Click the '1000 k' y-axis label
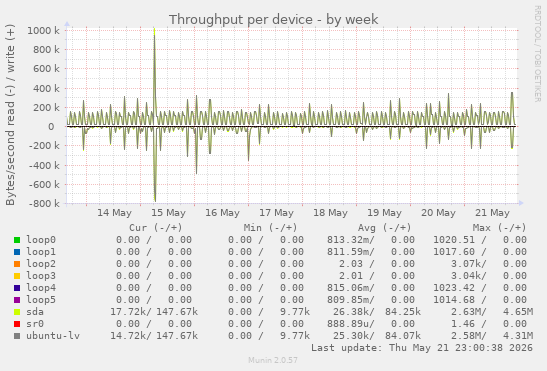Viewport: 547px width, 371px height. tap(43, 31)
